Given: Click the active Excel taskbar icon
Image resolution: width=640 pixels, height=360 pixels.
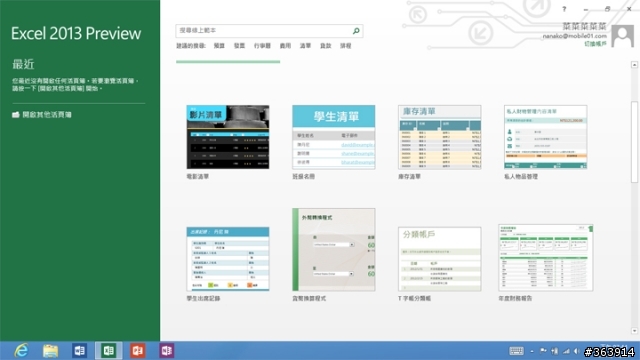Looking at the screenshot, I should pos(108,351).
